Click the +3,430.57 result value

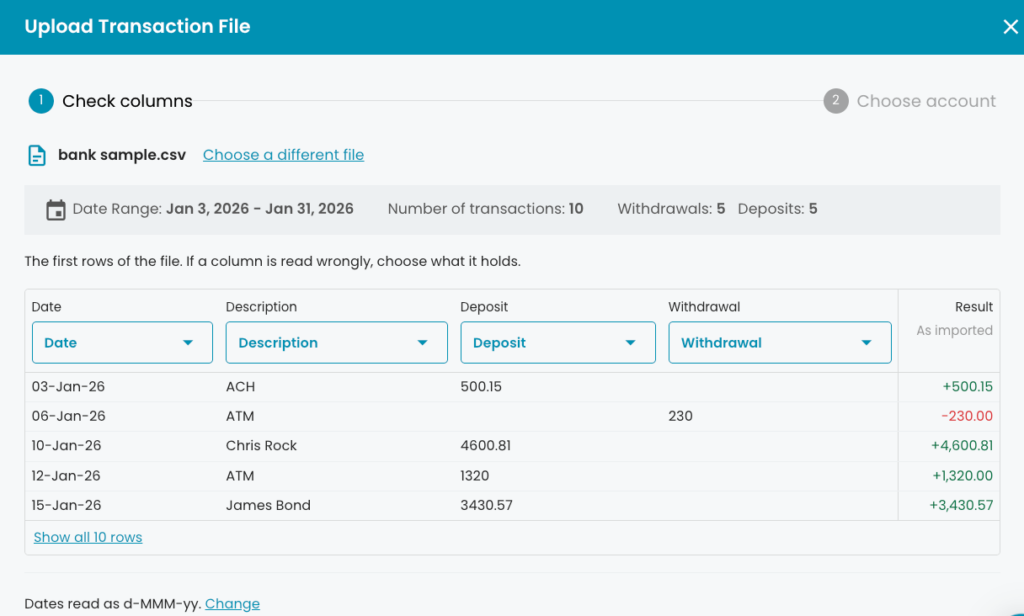click(961, 505)
